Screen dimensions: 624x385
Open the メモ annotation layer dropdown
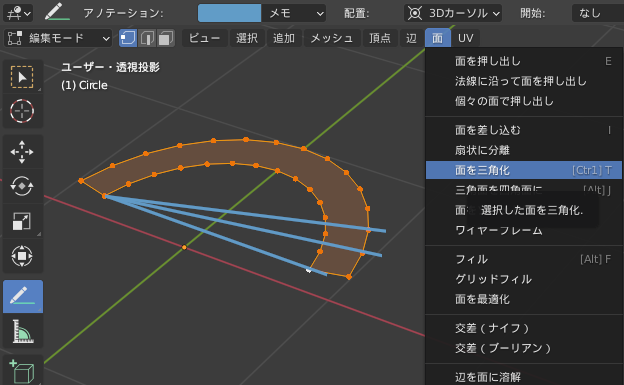click(293, 13)
